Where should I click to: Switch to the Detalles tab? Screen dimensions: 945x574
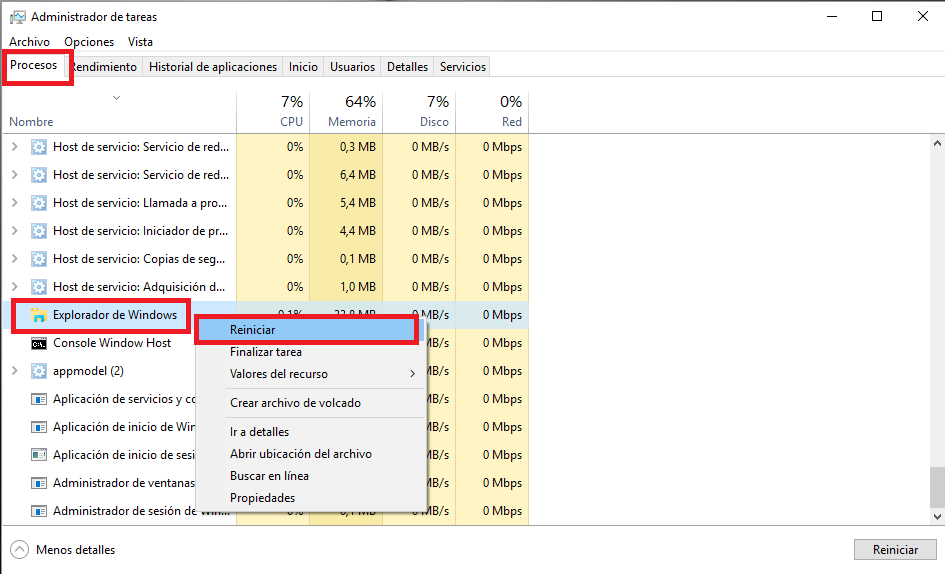tap(407, 67)
